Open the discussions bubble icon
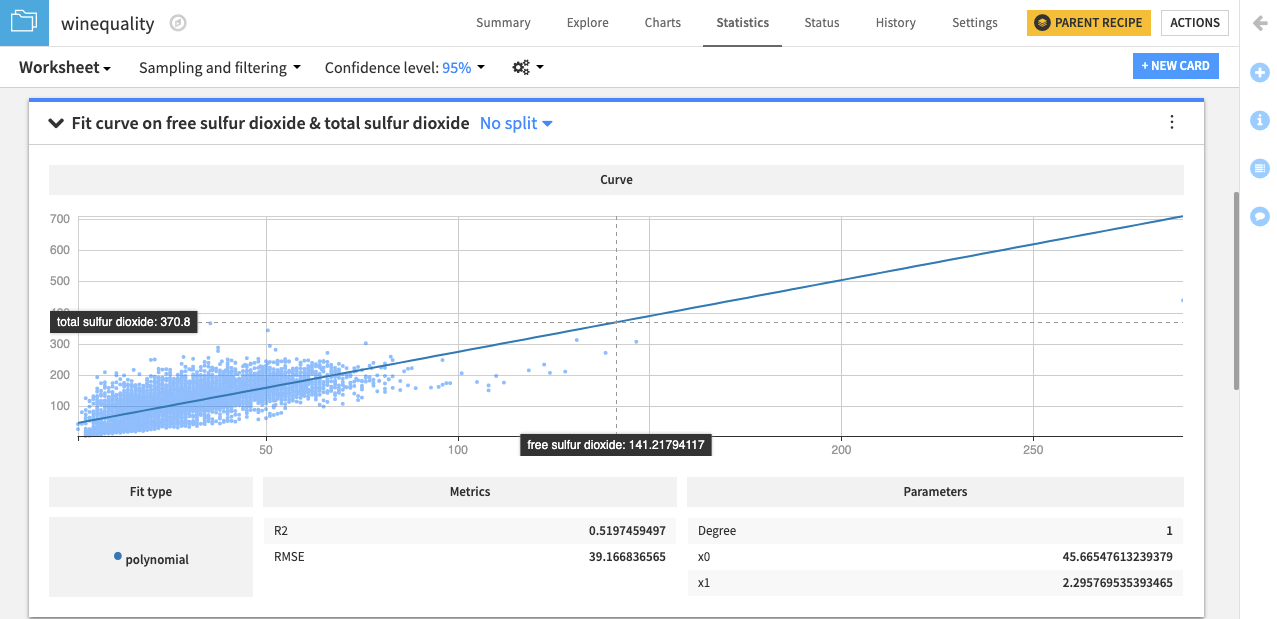The width and height of the screenshot is (1277, 619). point(1259,216)
